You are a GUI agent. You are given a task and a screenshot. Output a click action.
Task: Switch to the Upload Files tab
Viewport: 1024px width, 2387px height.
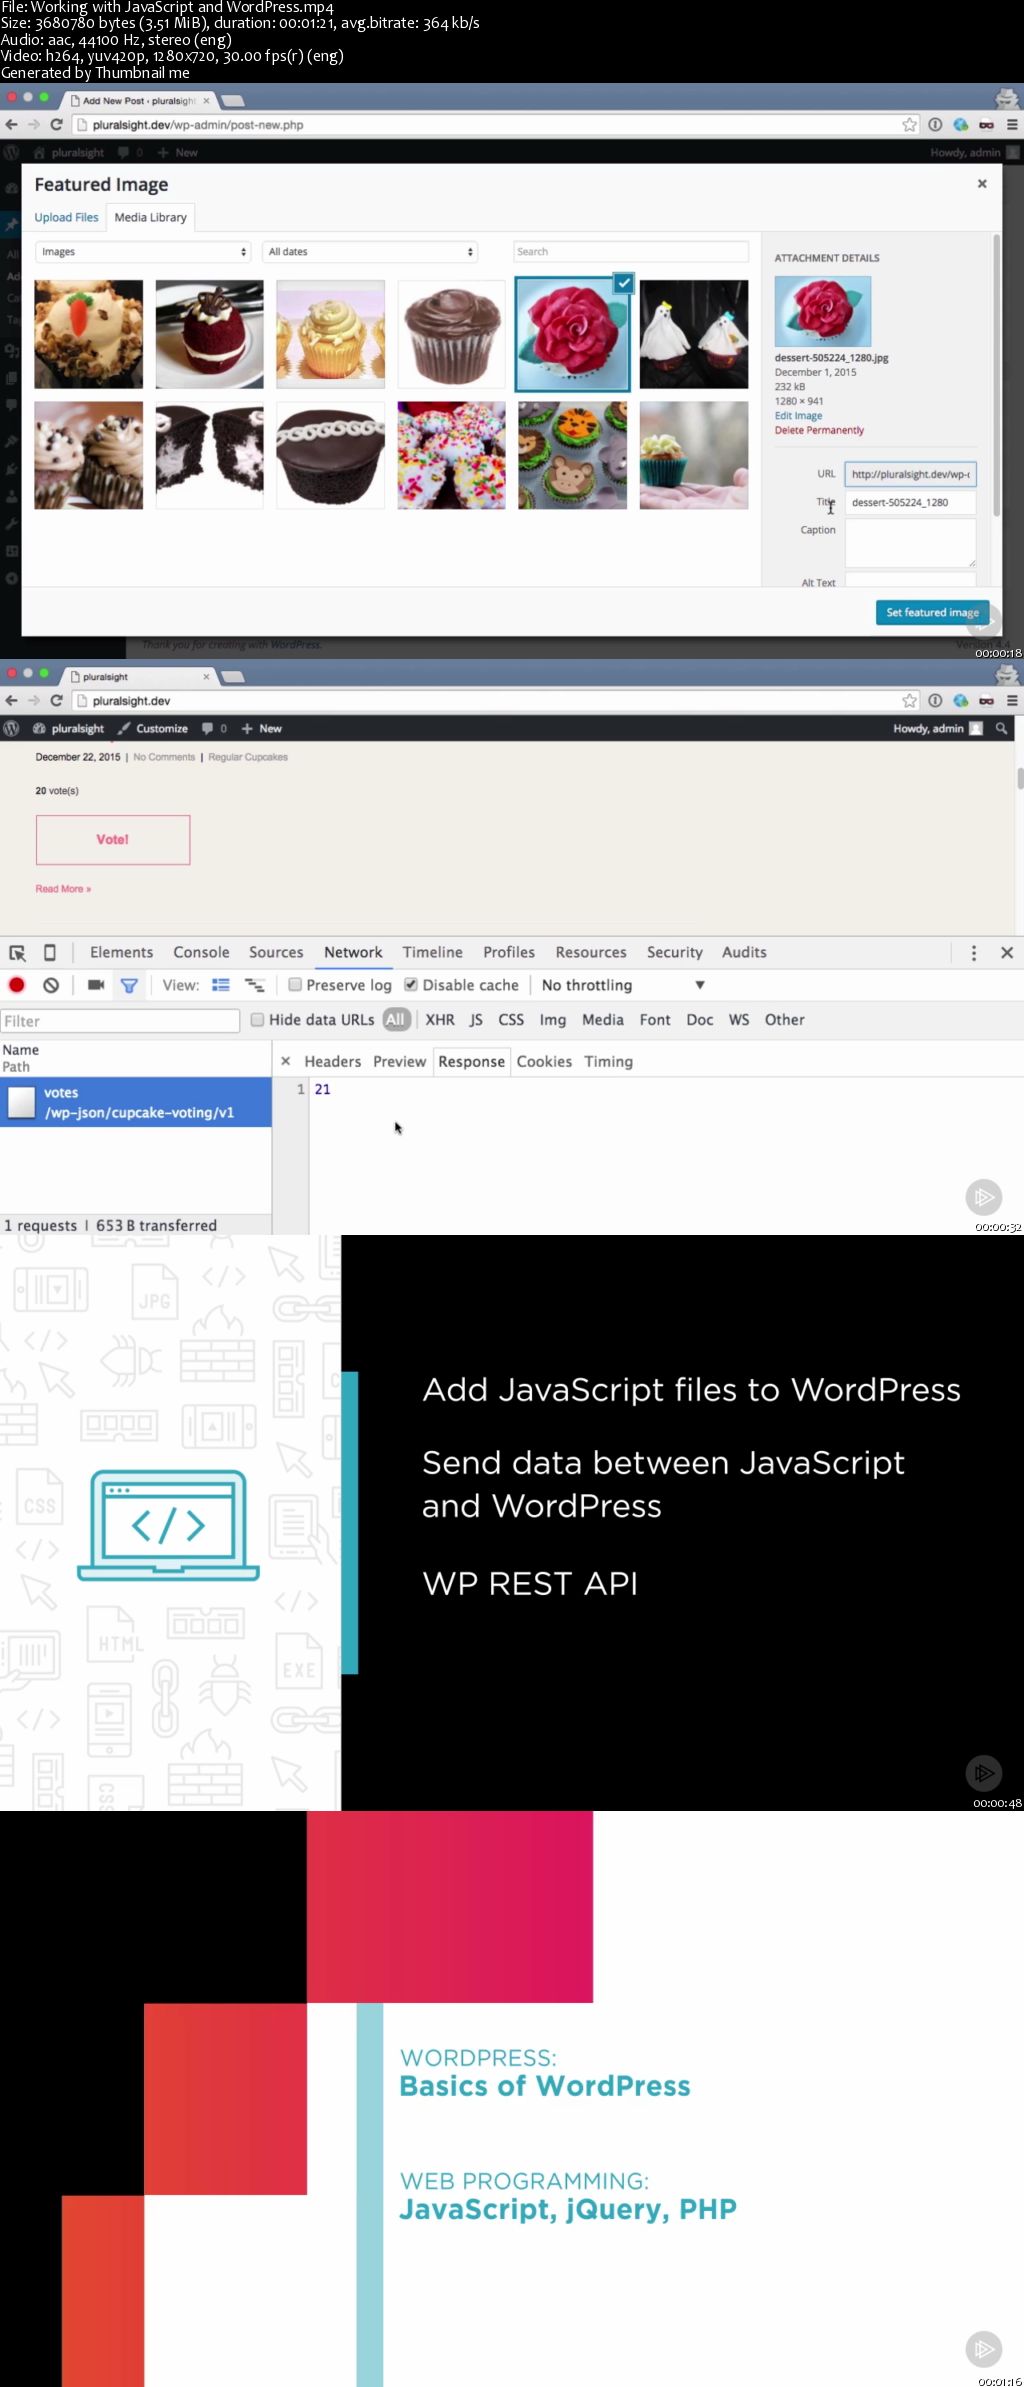coord(66,217)
